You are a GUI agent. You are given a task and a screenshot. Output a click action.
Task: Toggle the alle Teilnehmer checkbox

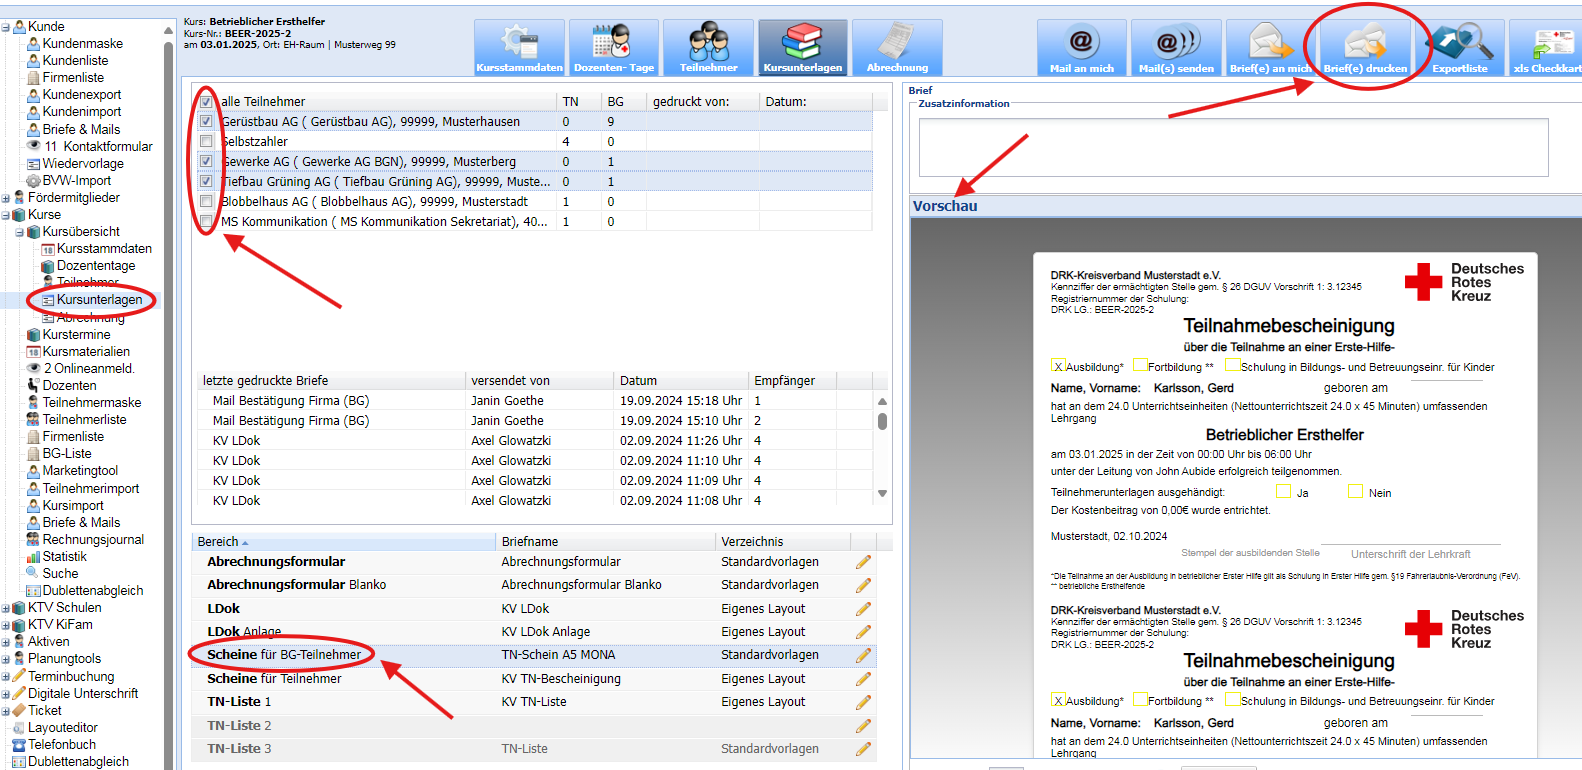(x=206, y=102)
